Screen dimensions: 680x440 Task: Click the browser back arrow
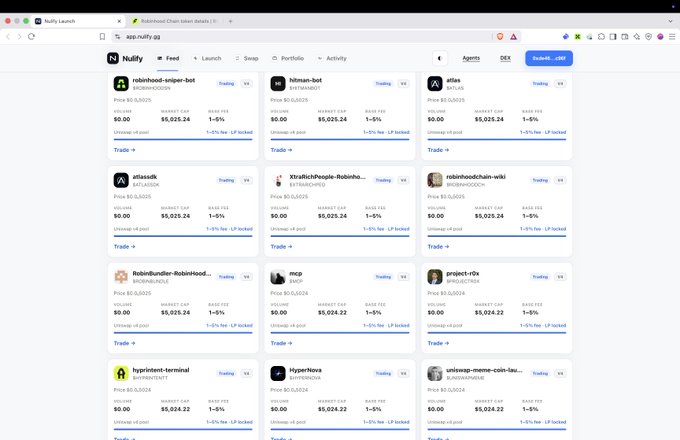point(8,36)
